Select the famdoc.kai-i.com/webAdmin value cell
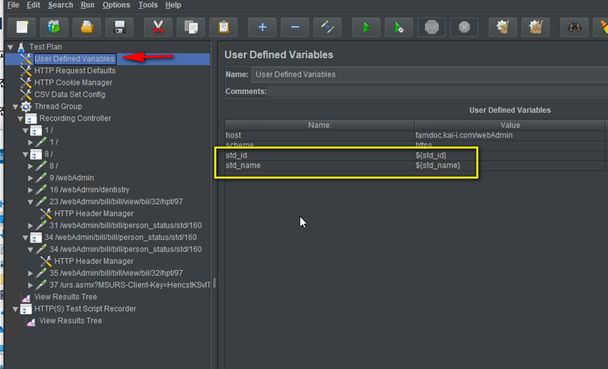608x369 pixels. point(510,135)
